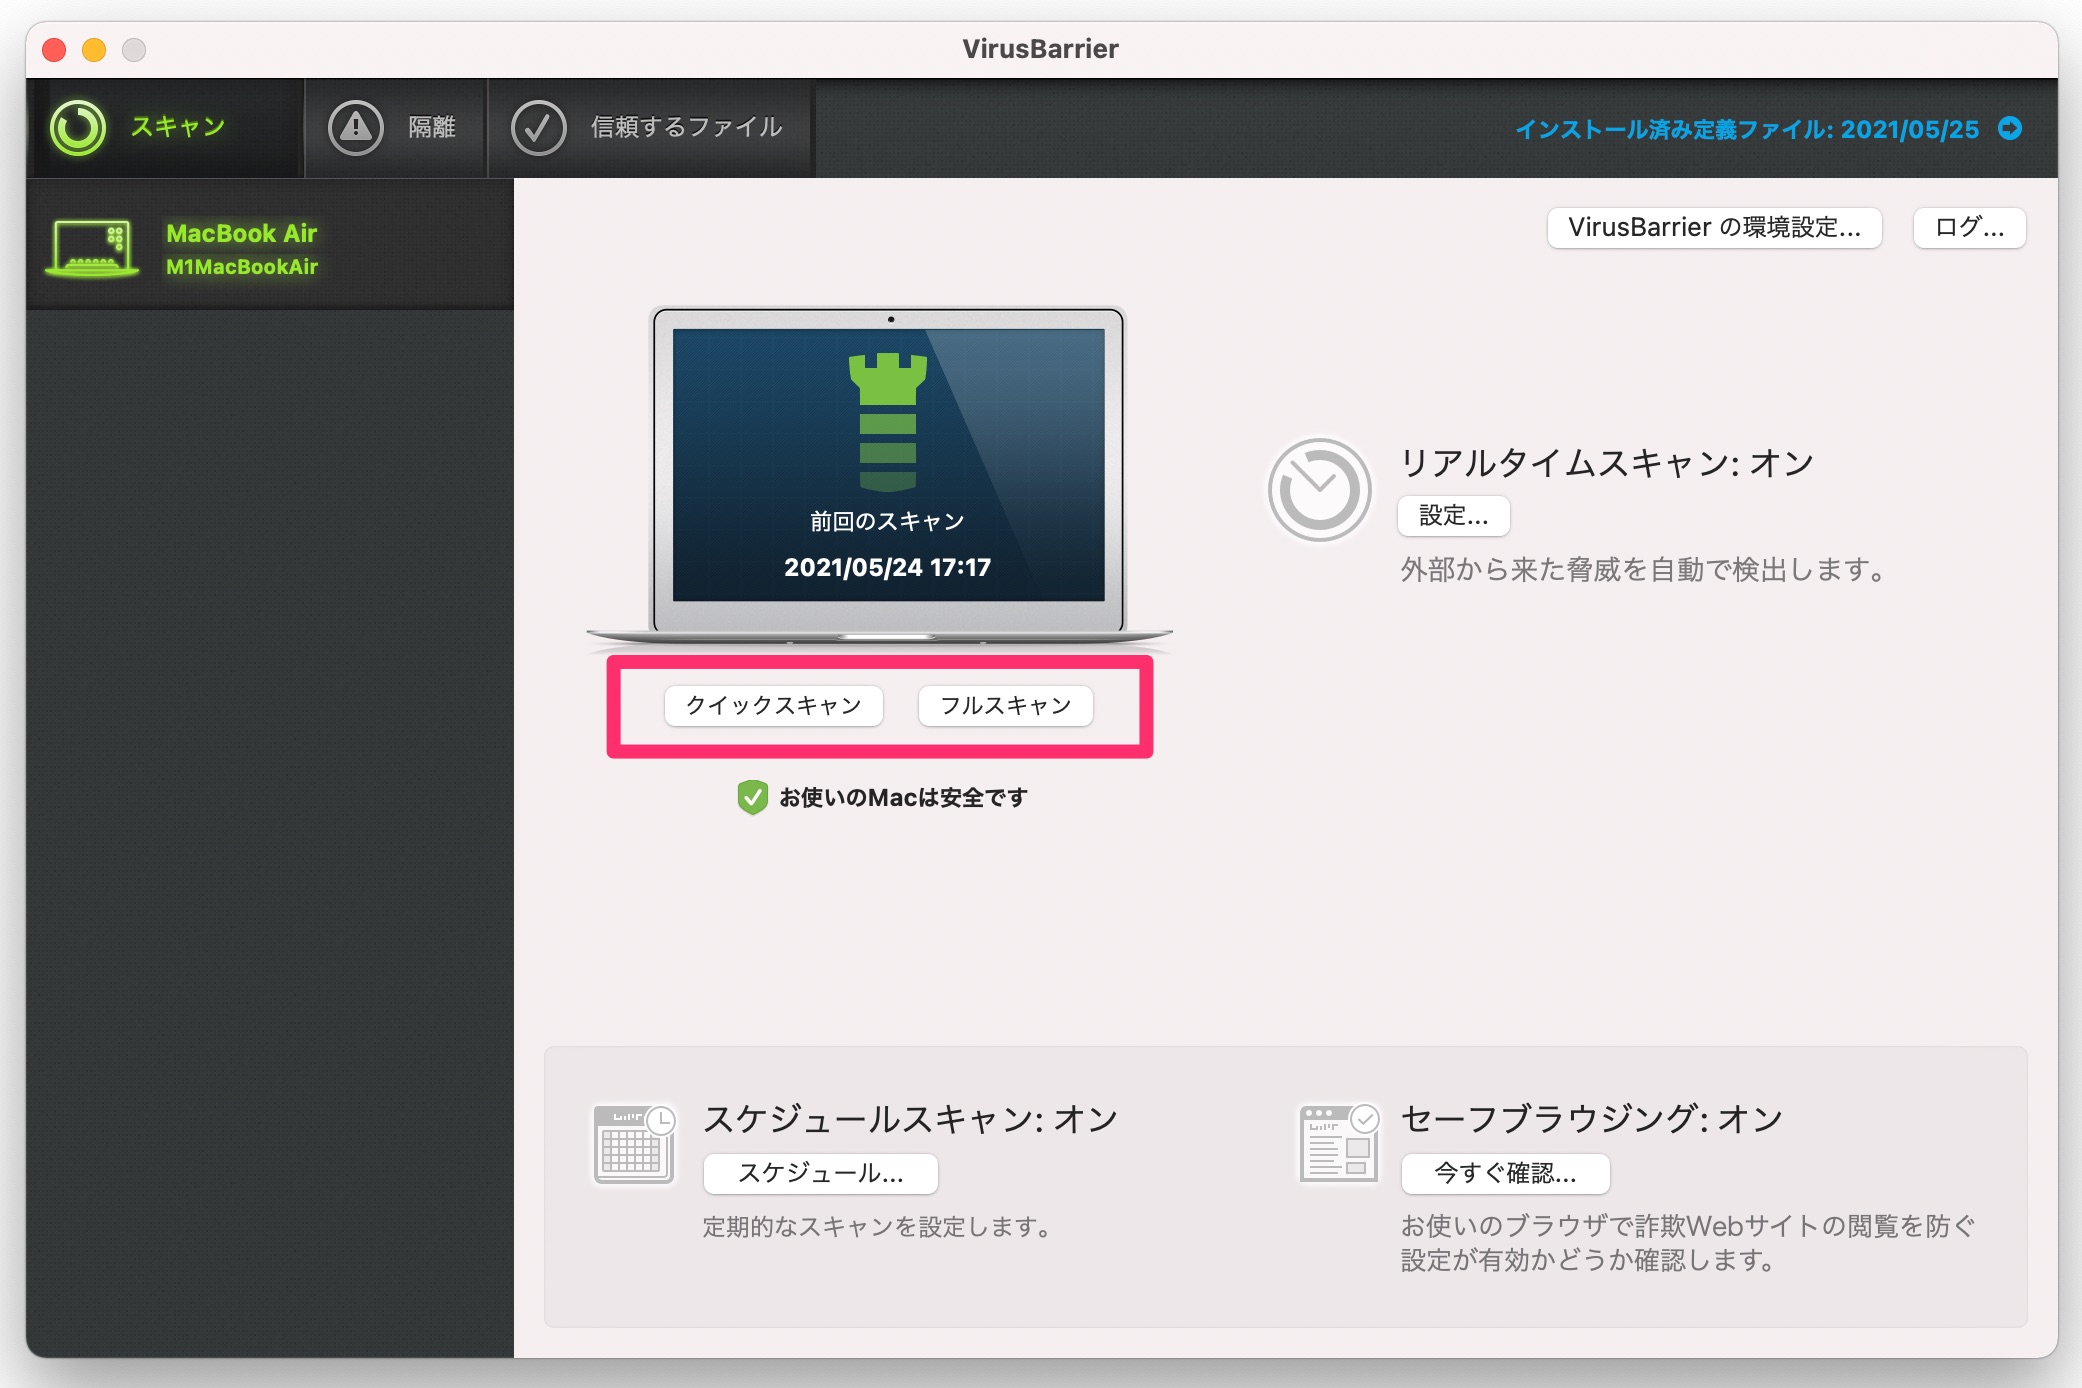The width and height of the screenshot is (2082, 1388).
Task: Click 定期的なスキャンを設定します text
Action: click(x=877, y=1227)
